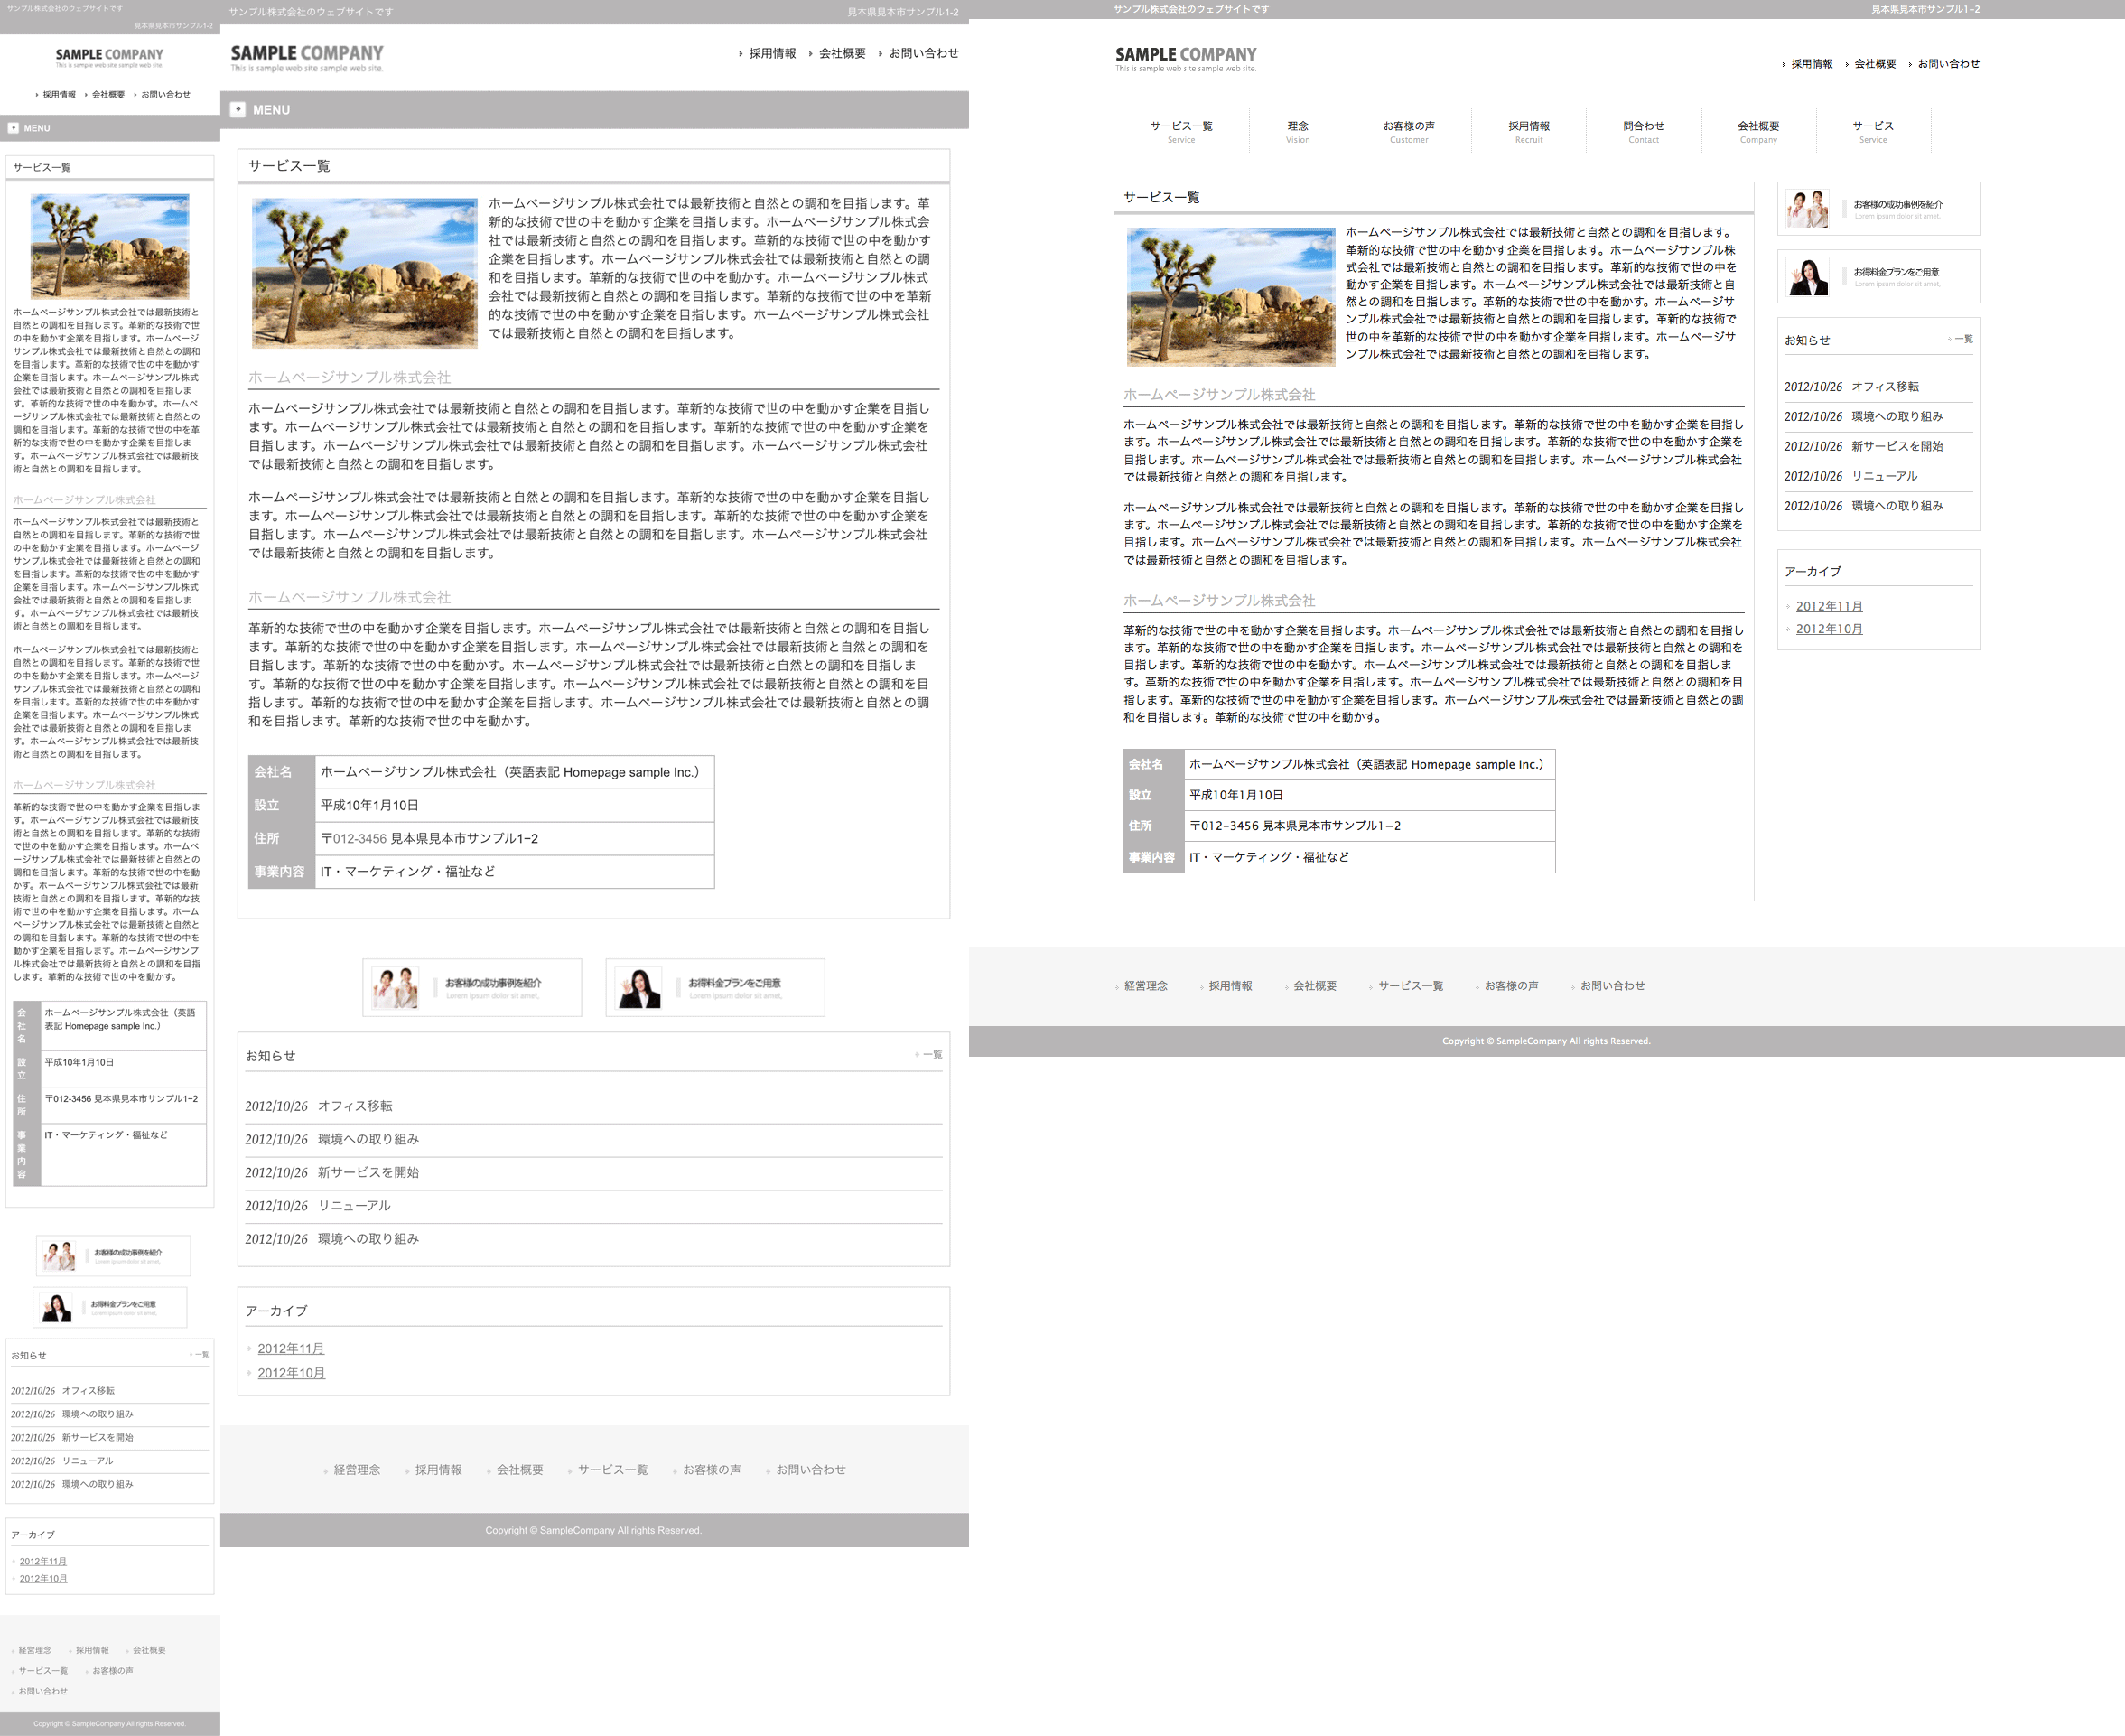
Task: Click the 経営理念 footer link in the widest layout
Action: [x=1145, y=986]
